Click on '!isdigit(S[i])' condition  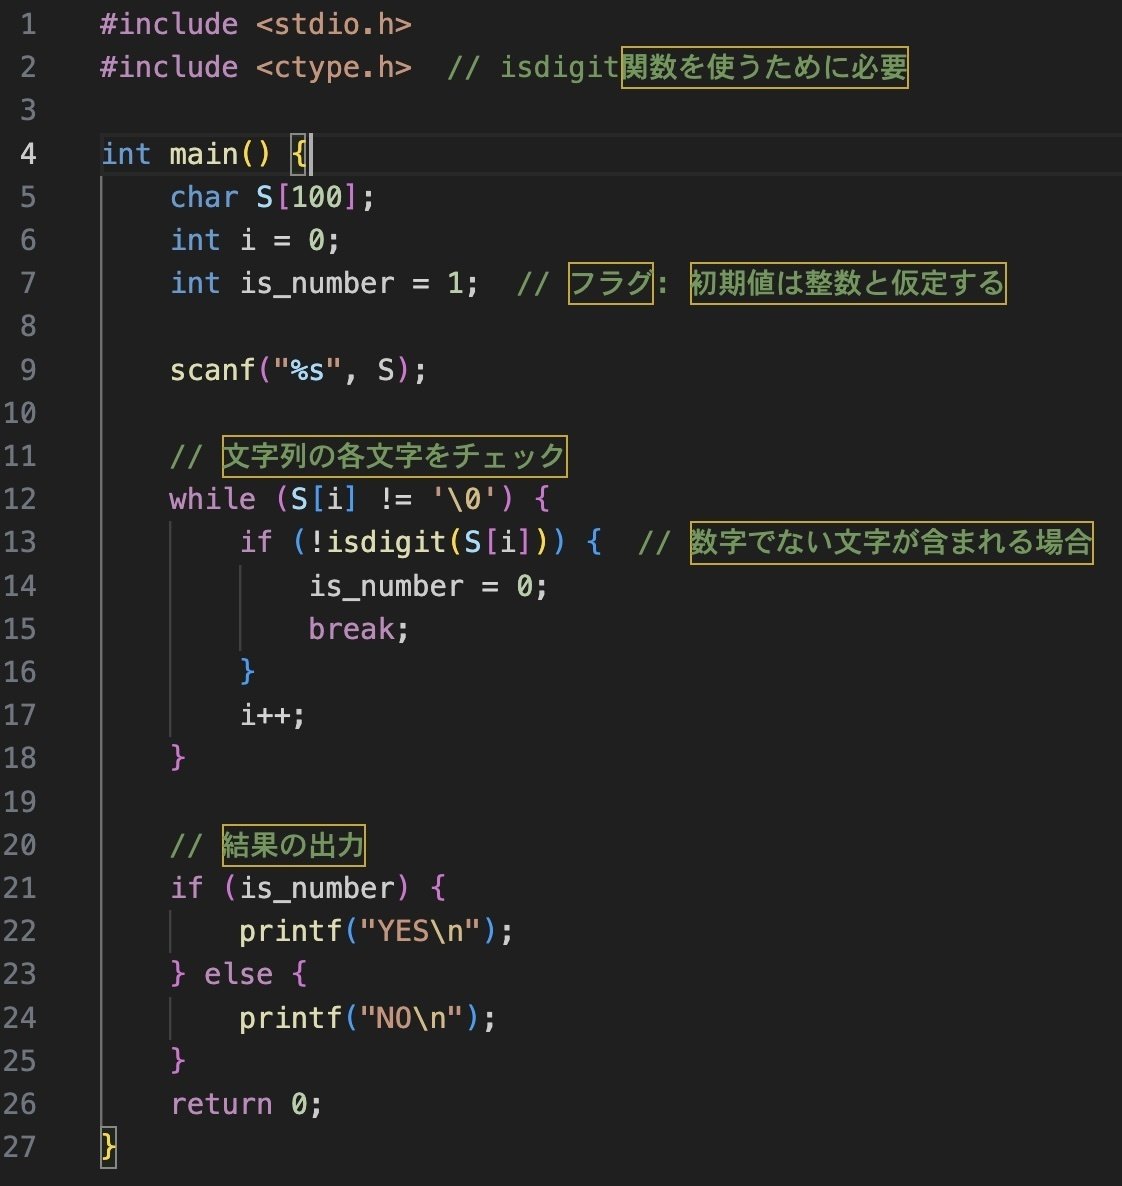(x=429, y=542)
